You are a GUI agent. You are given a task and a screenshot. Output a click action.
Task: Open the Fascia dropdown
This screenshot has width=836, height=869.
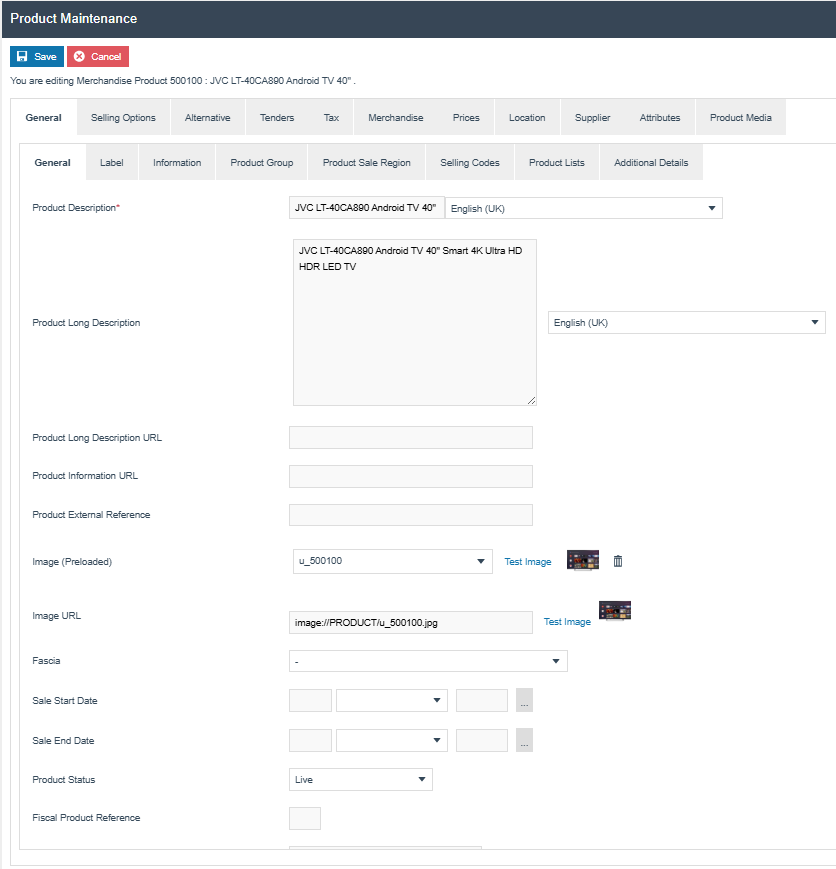[428, 661]
